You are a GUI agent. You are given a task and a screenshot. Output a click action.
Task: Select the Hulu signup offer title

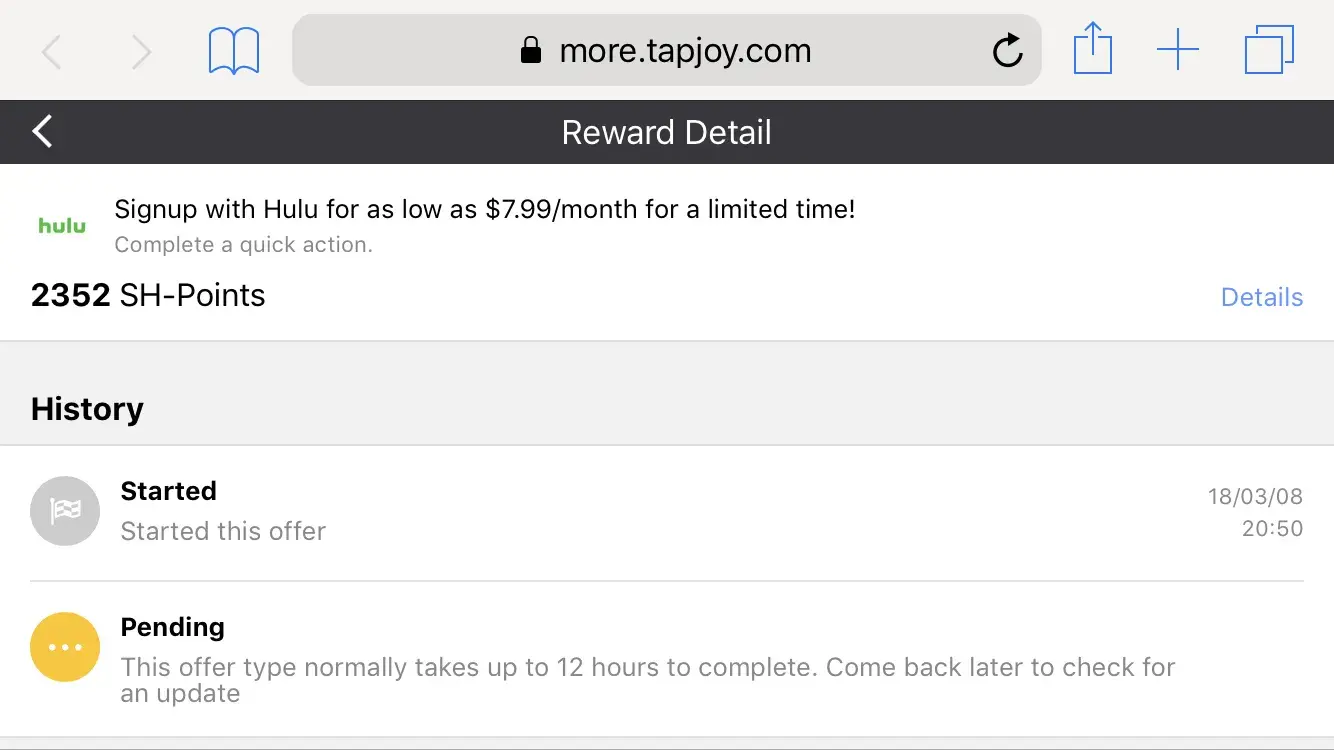(x=485, y=210)
